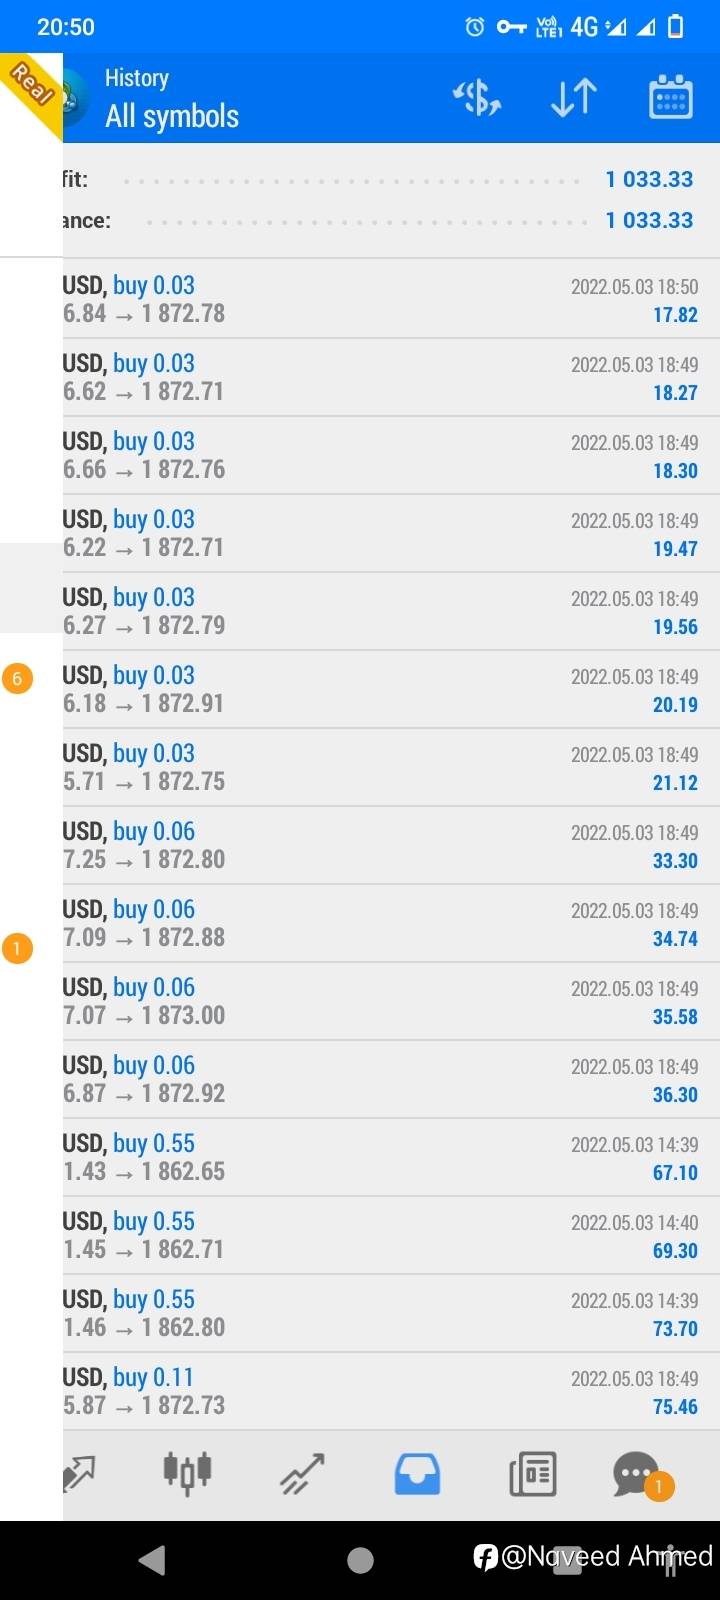Select the buy 0.11 trade with 75.46 profit
This screenshot has height=1600, width=720.
[390, 1391]
